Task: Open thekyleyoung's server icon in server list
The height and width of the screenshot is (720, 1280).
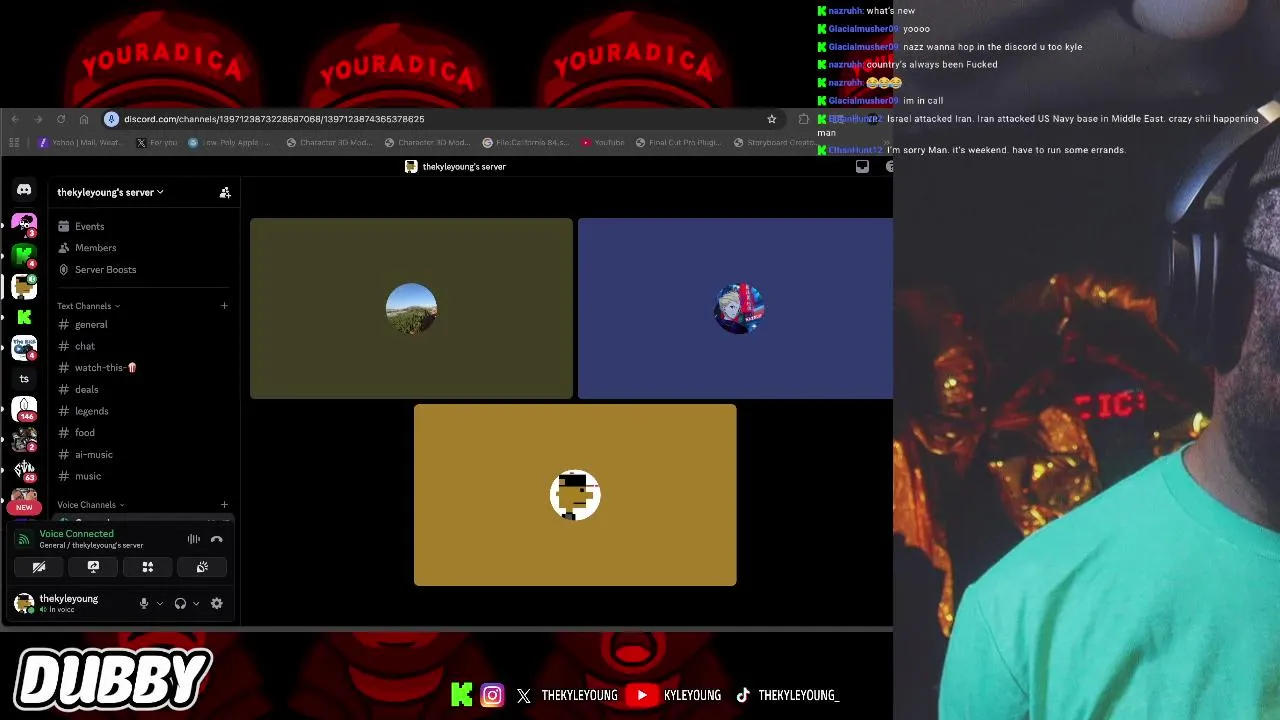Action: (x=24, y=286)
